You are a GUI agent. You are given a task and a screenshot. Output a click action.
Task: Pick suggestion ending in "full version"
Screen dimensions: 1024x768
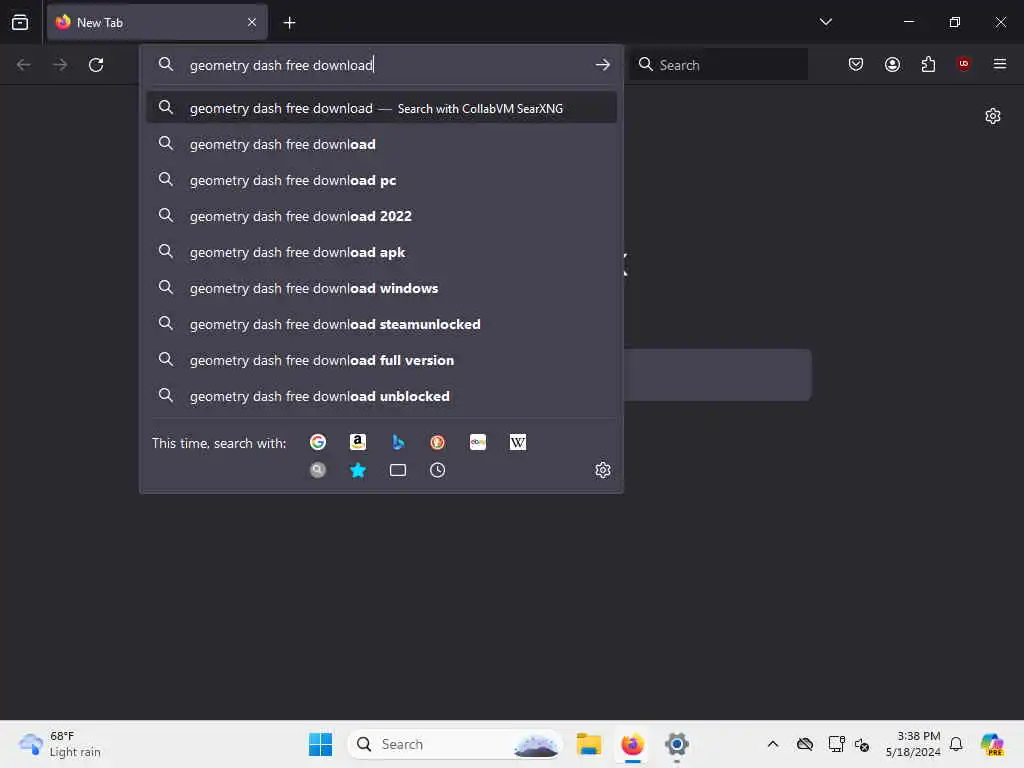pos(381,360)
